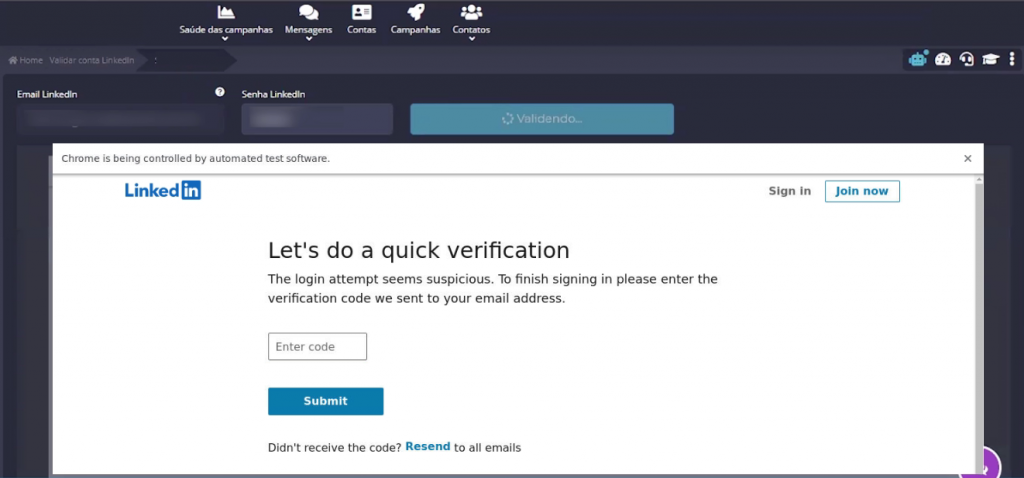Viewport: 1024px width, 478px height.
Task: Go to Home breadcrumb
Action: click(25, 60)
